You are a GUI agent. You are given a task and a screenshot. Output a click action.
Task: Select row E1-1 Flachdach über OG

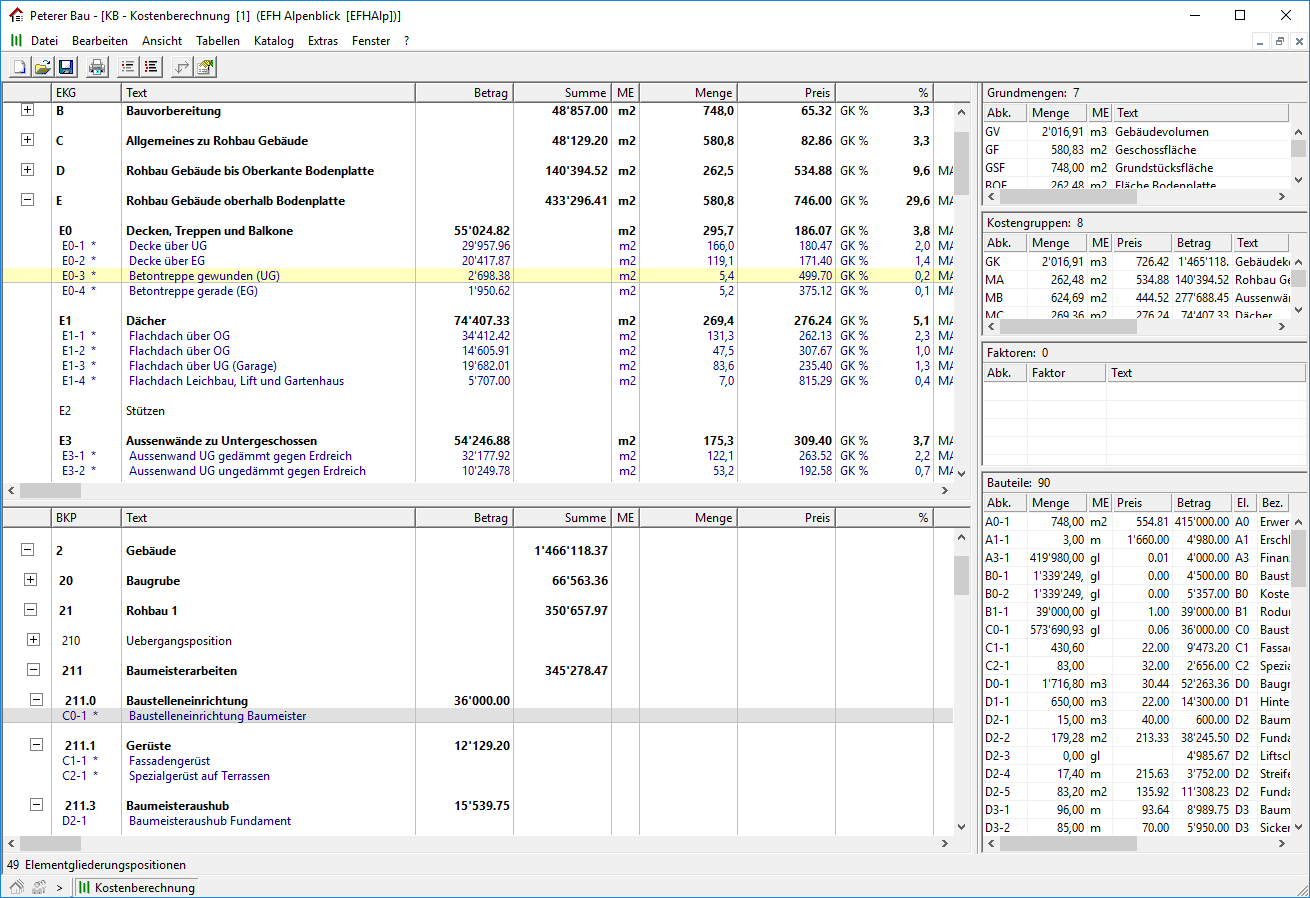pyautogui.click(x=180, y=336)
